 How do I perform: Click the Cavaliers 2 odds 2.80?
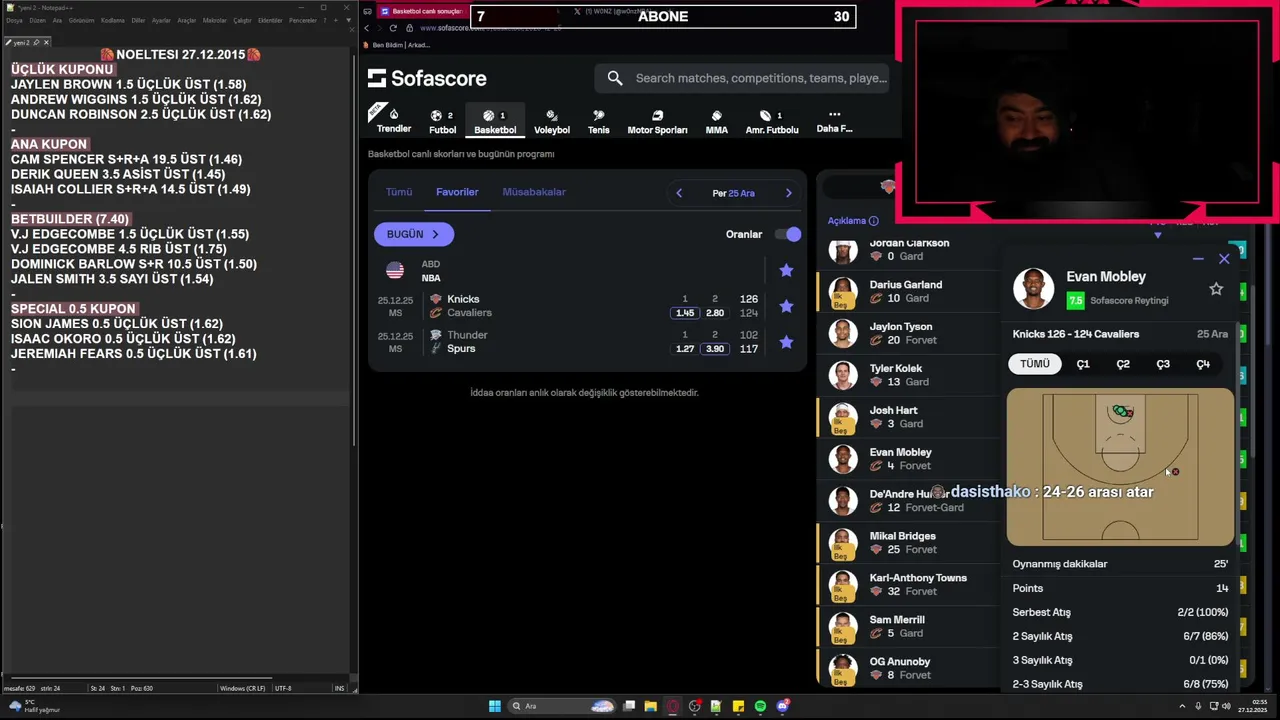pos(715,313)
